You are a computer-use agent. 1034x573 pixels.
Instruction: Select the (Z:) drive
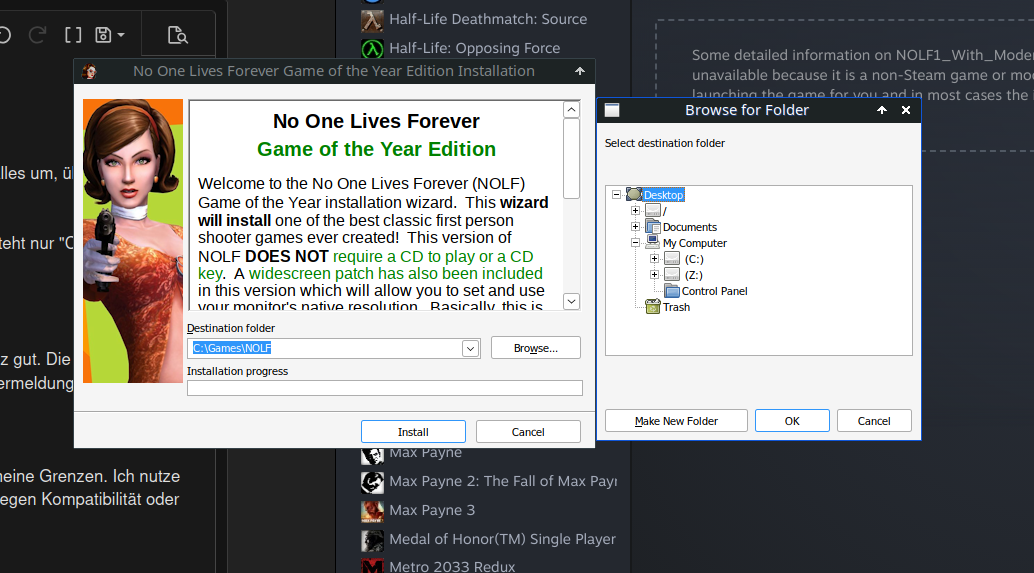(x=694, y=275)
